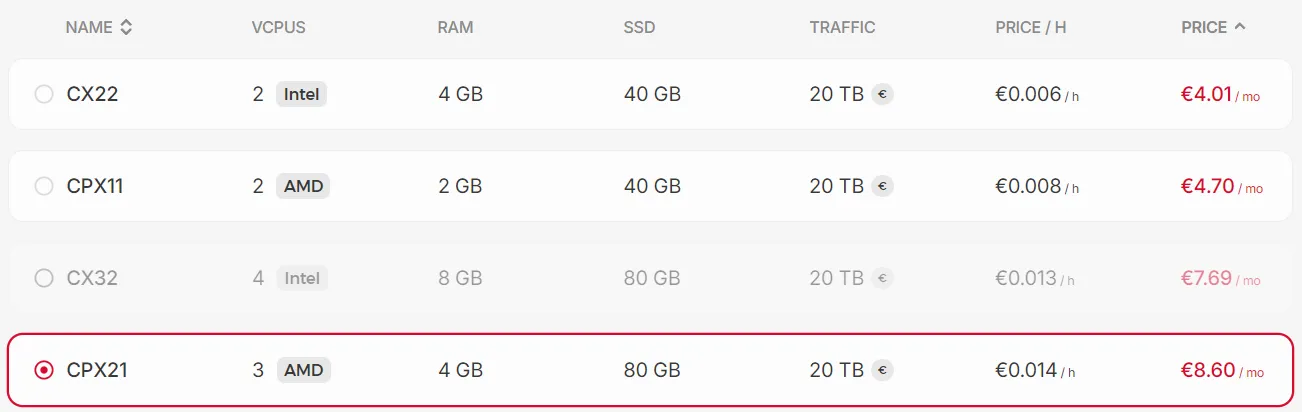This screenshot has height=412, width=1302.
Task: Click the euro traffic icon for CPX21
Action: point(881,370)
